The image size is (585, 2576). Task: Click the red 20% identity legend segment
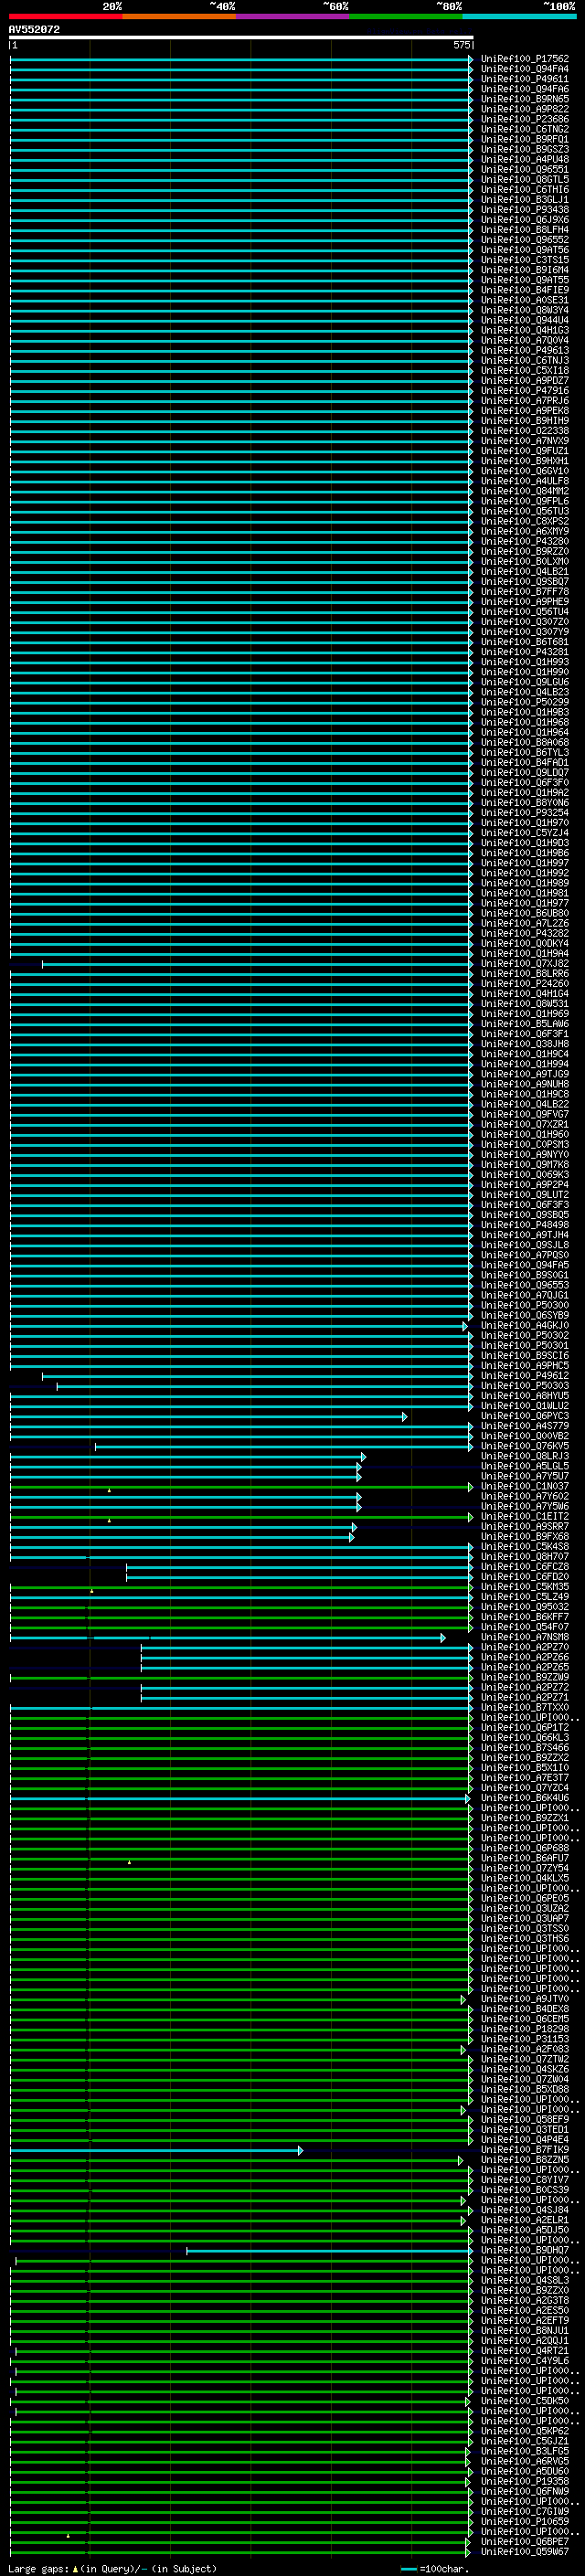tap(66, 16)
